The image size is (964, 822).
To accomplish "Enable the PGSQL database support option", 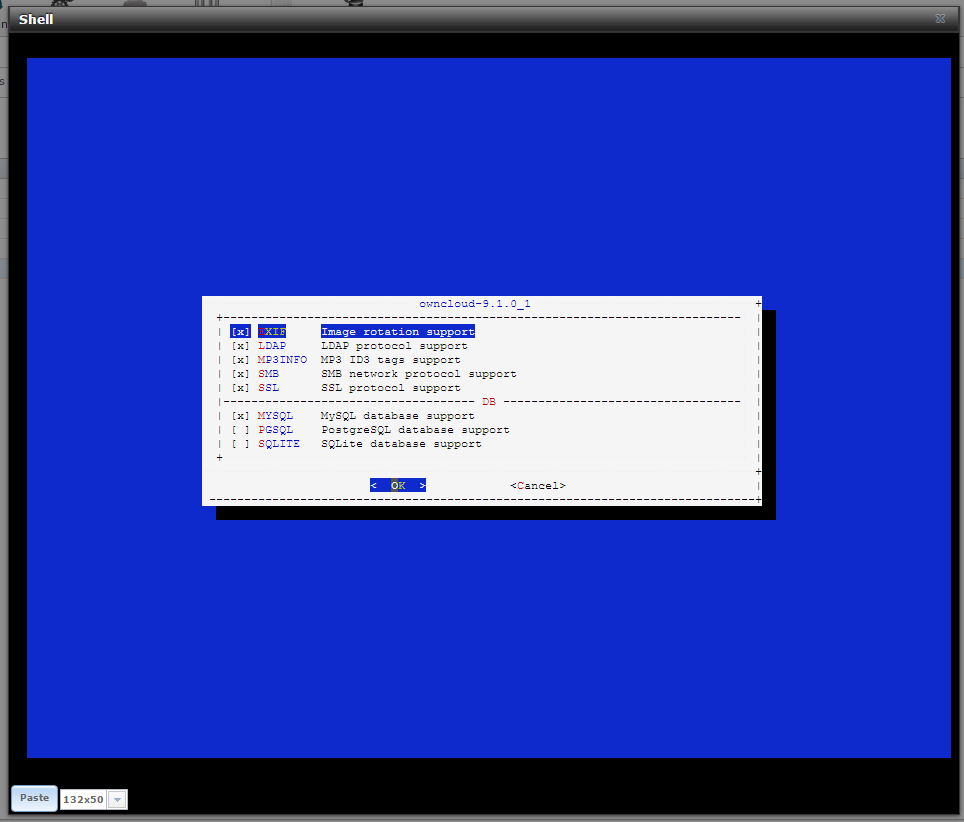I will click(x=240, y=430).
